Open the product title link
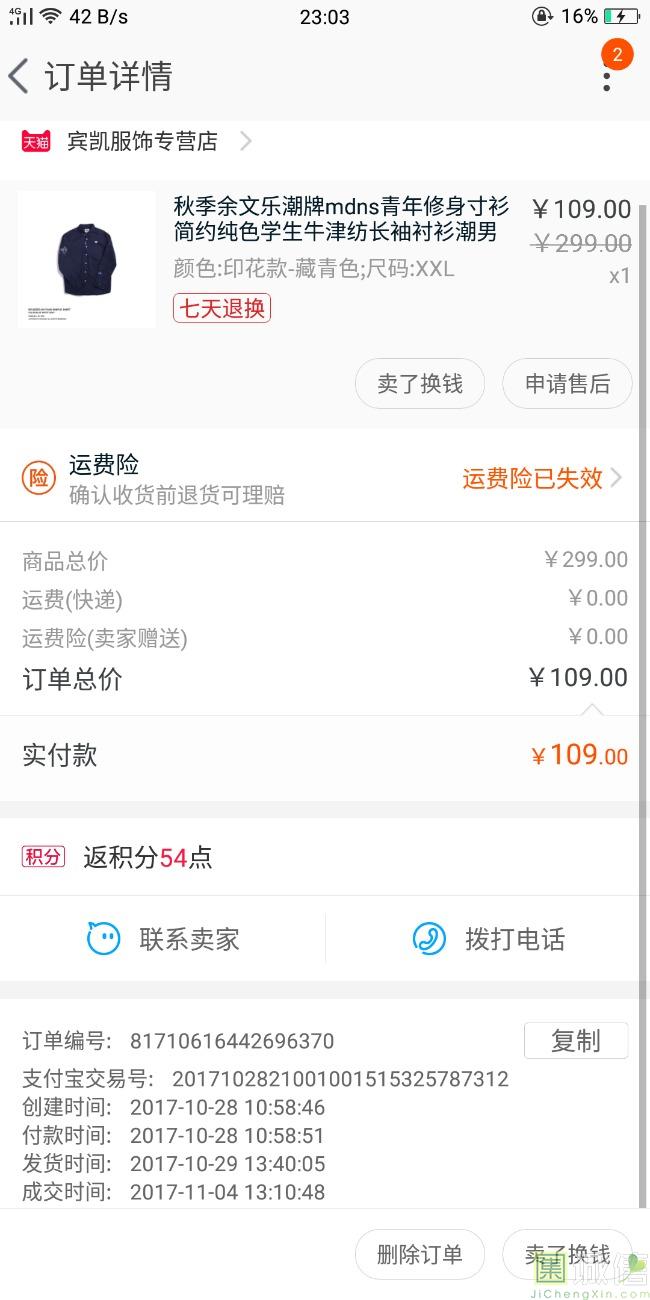 (x=340, y=220)
